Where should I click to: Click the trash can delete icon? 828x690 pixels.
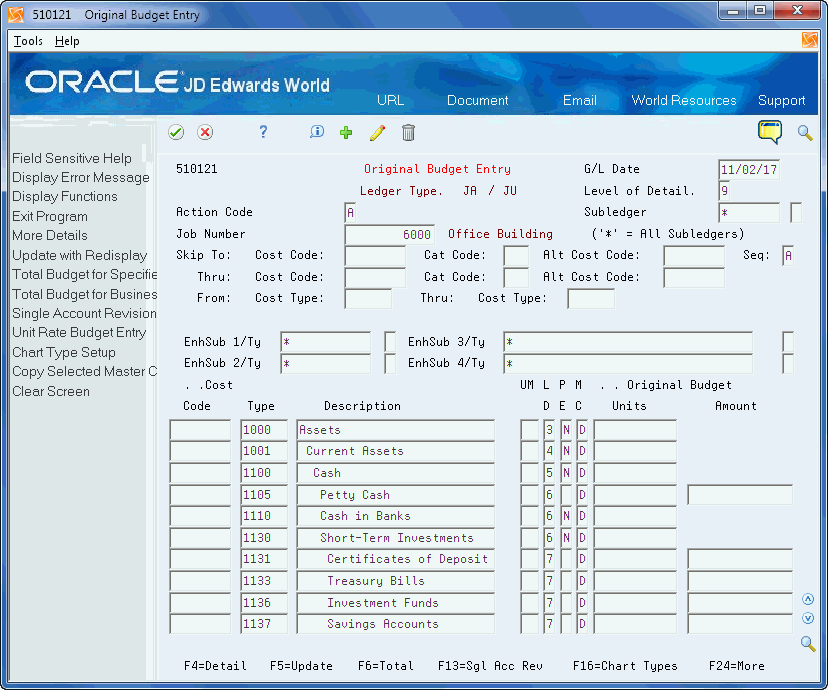point(408,133)
